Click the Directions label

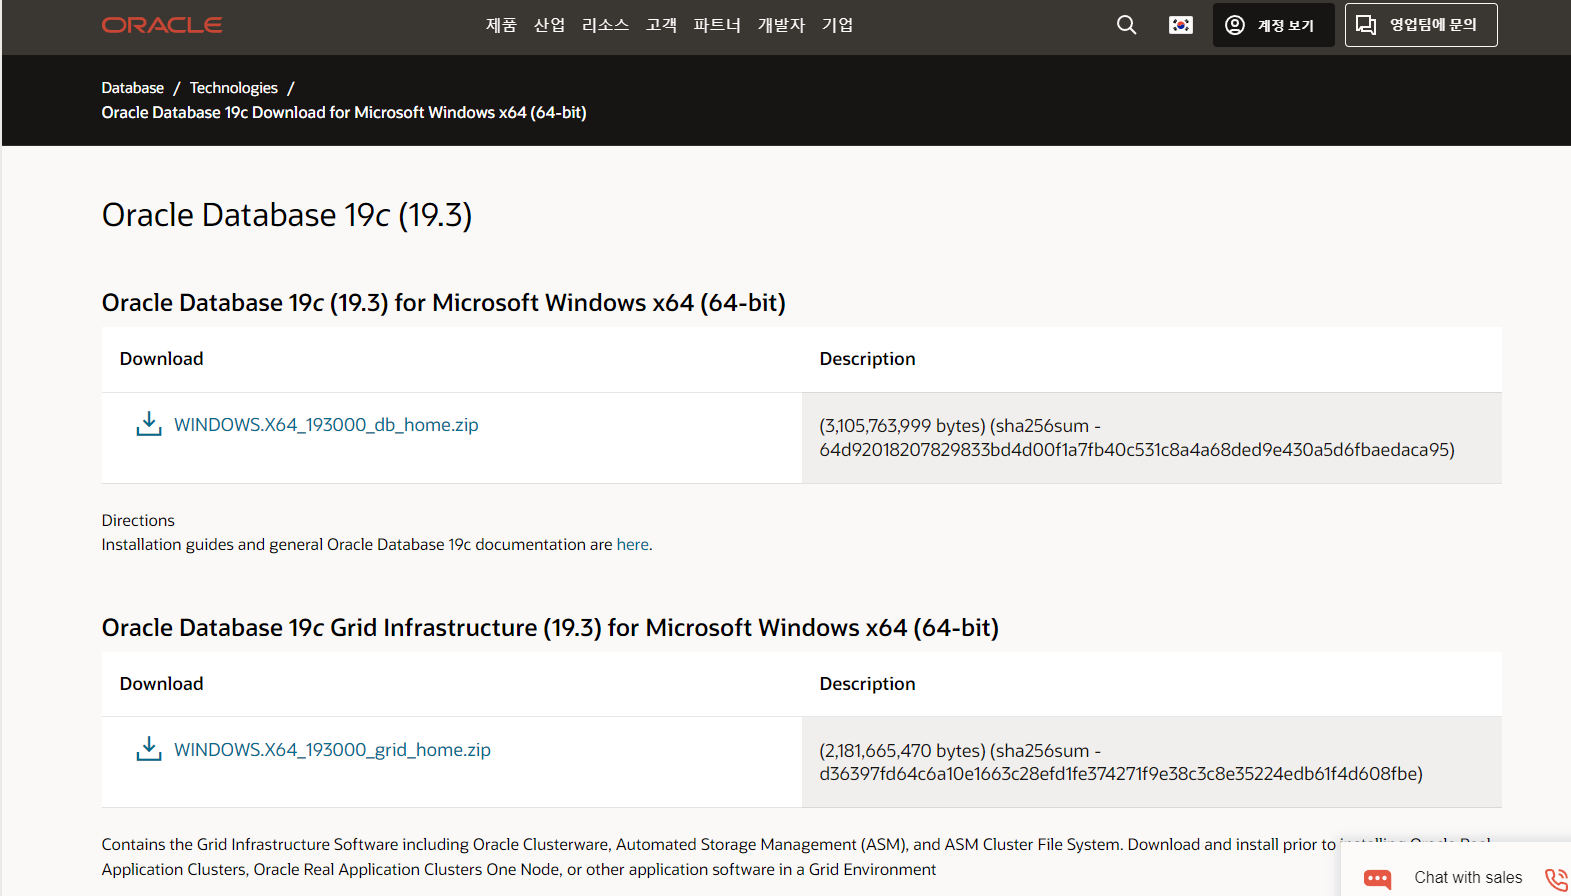pos(138,520)
